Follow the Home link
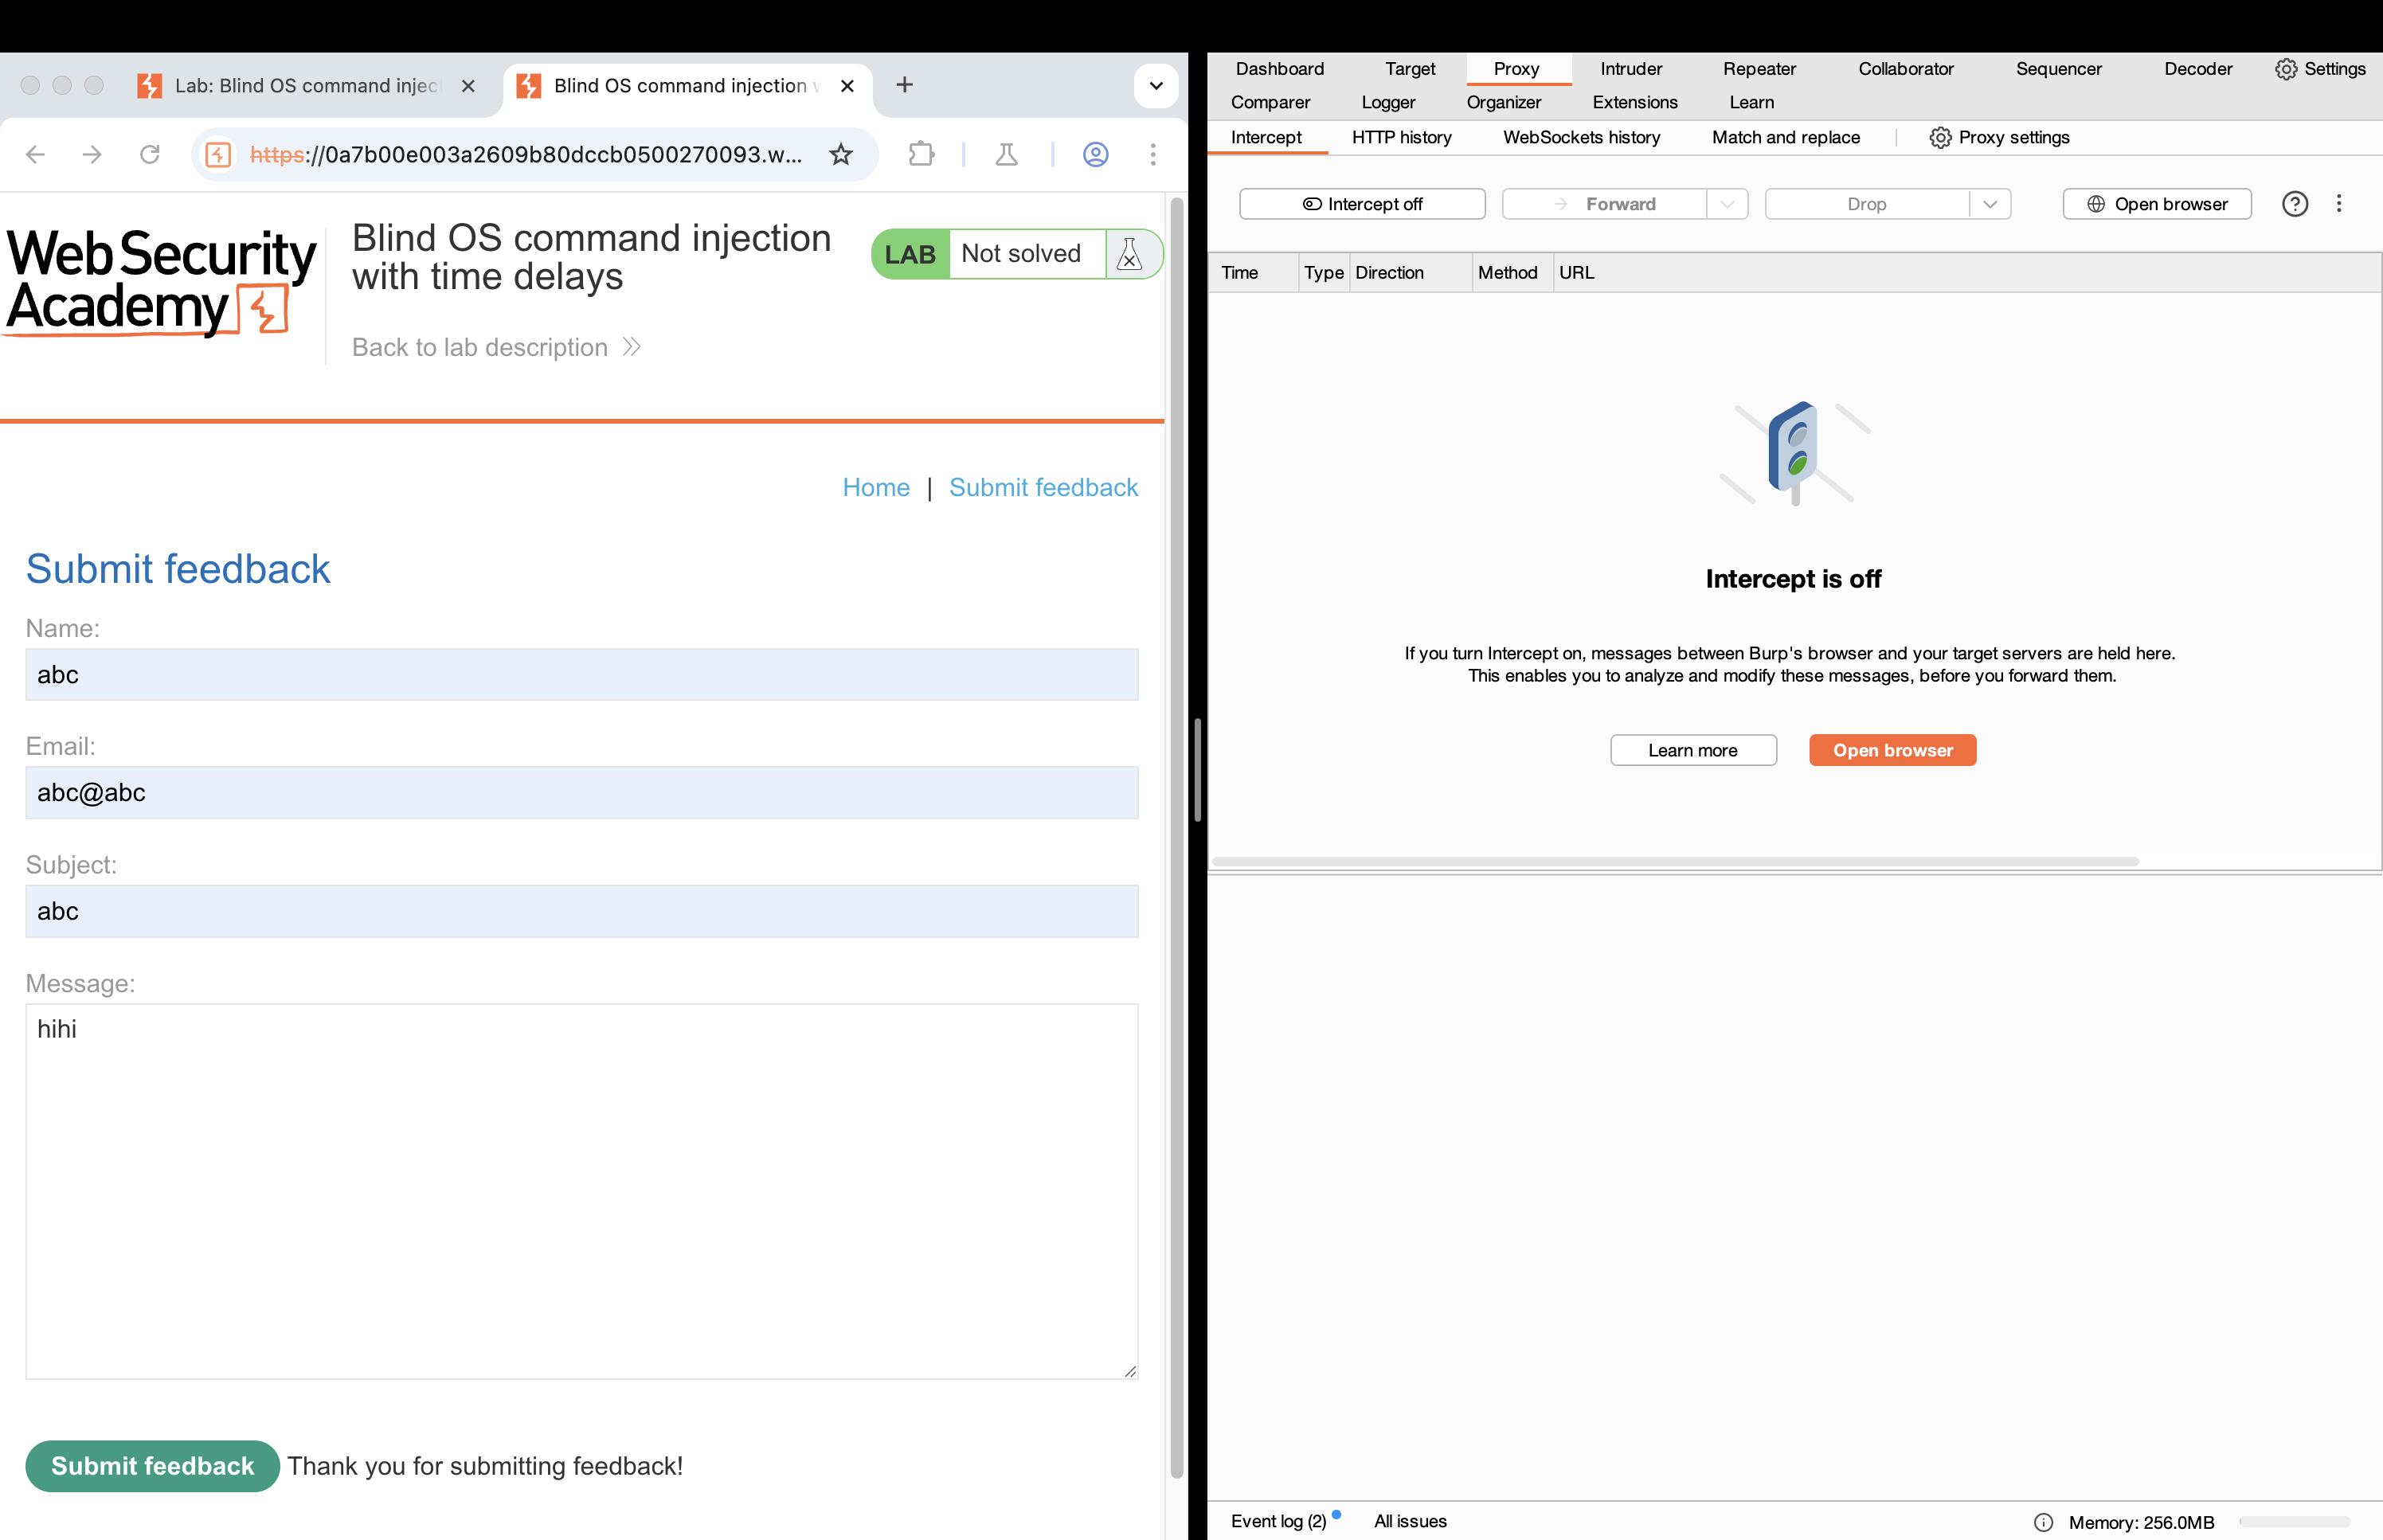This screenshot has width=2383, height=1540. pyautogui.click(x=876, y=487)
